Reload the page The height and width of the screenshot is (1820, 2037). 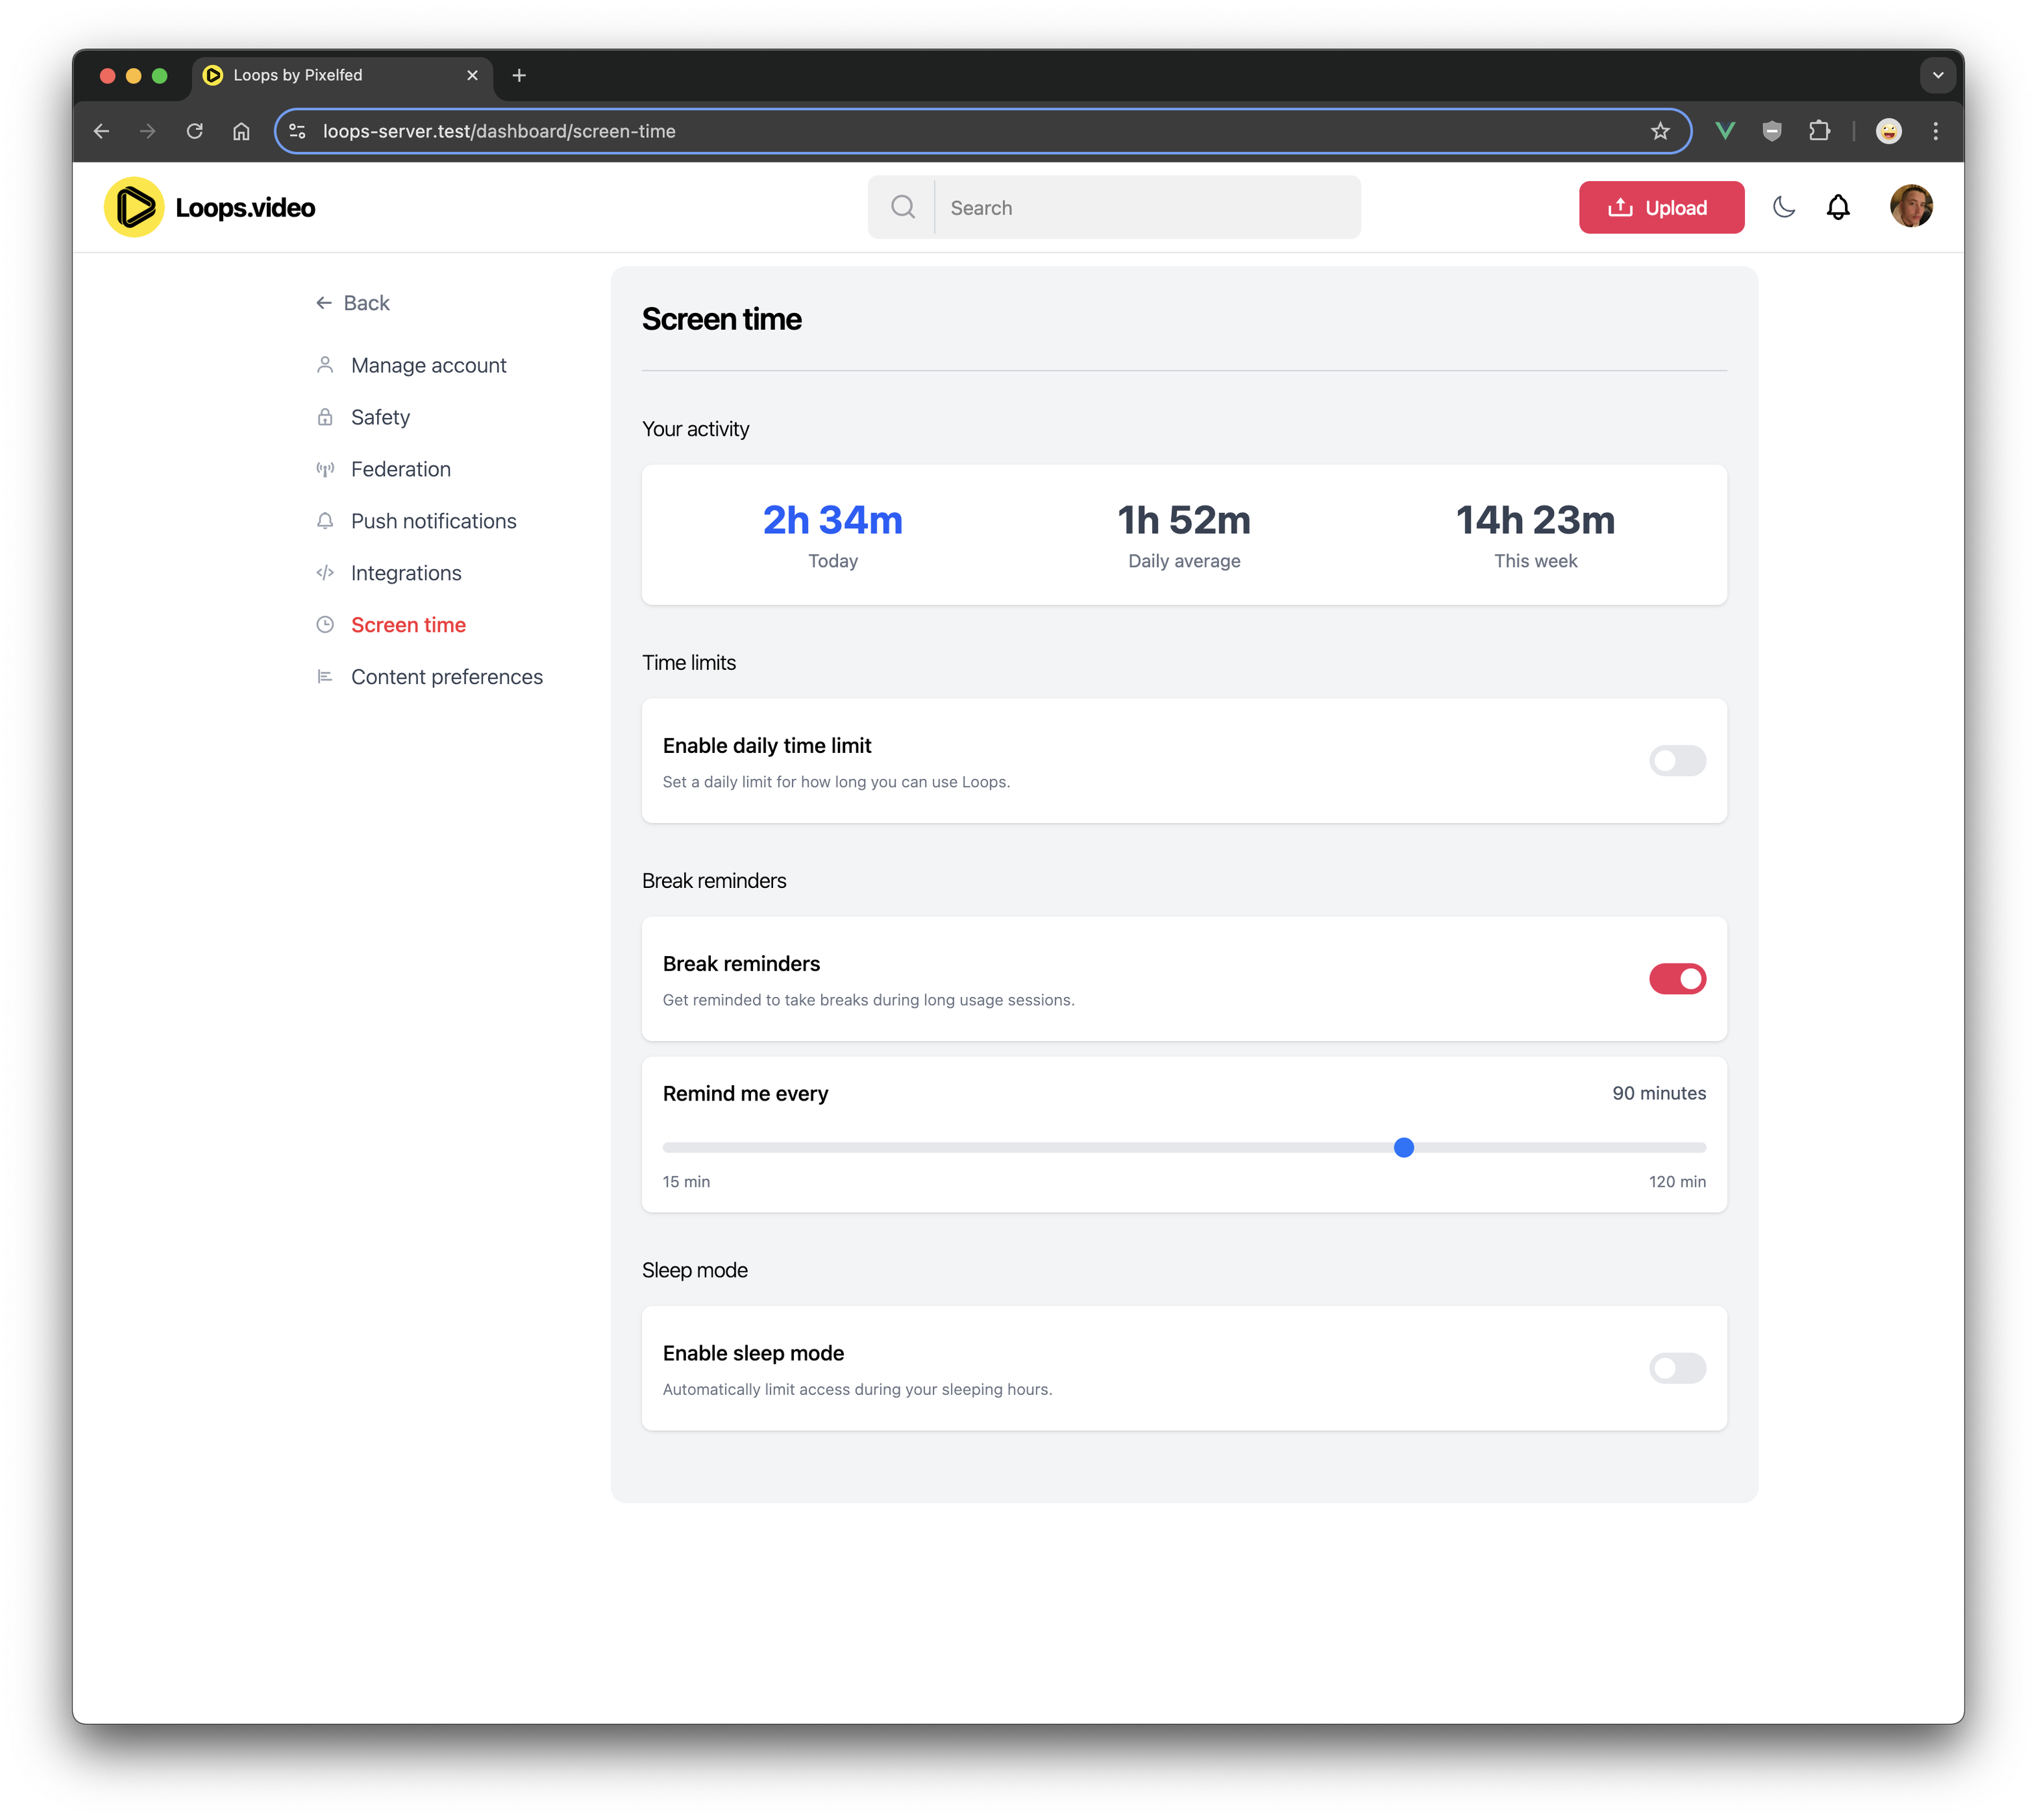pos(195,131)
